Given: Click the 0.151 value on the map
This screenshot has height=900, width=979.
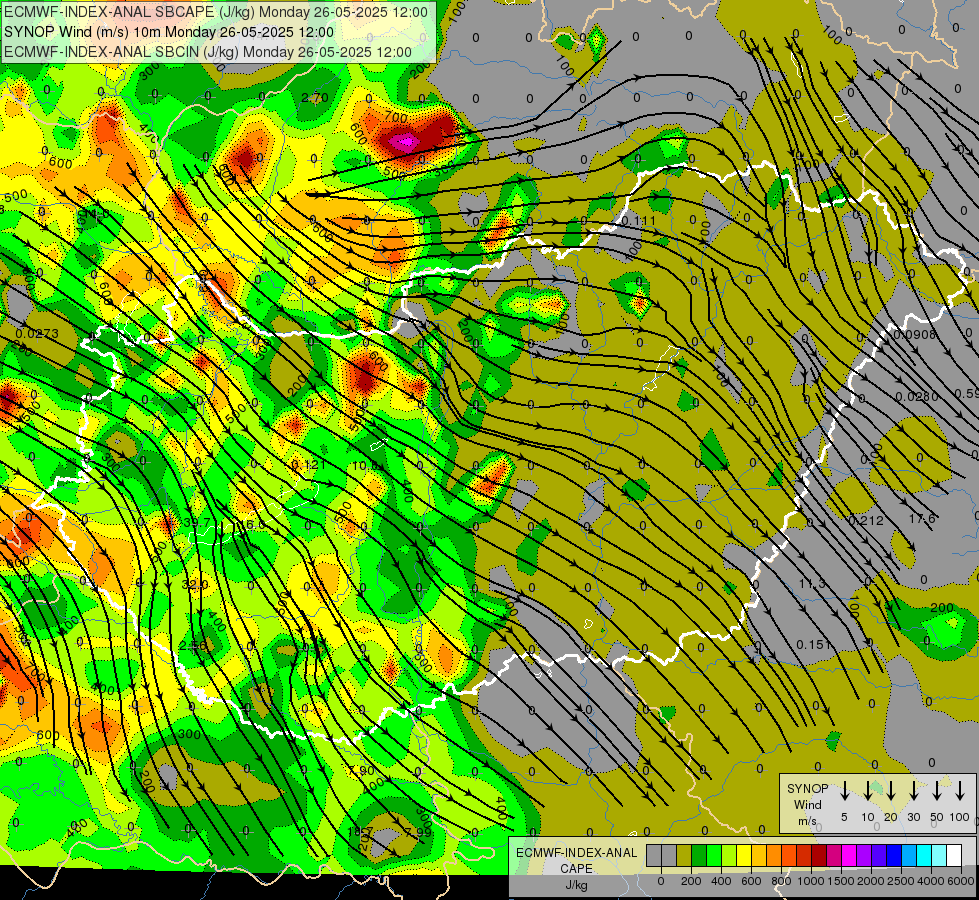Looking at the screenshot, I should click(x=814, y=644).
